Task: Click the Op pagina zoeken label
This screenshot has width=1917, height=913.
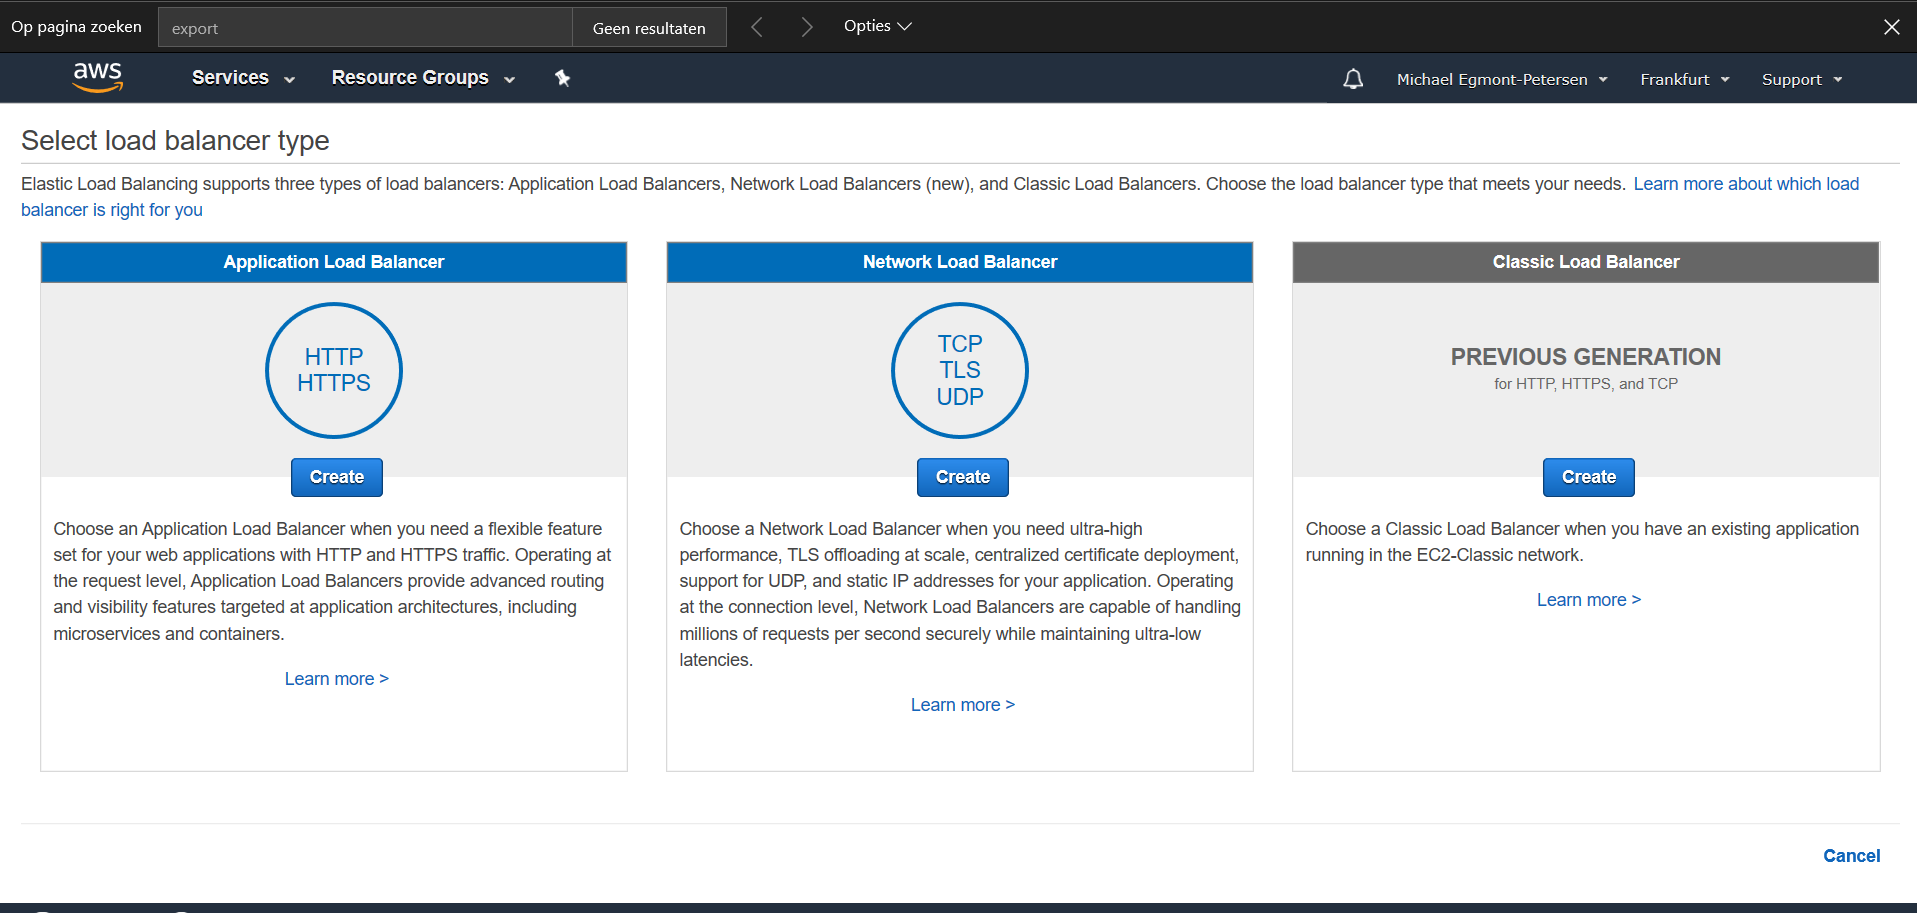Action: pyautogui.click(x=76, y=27)
